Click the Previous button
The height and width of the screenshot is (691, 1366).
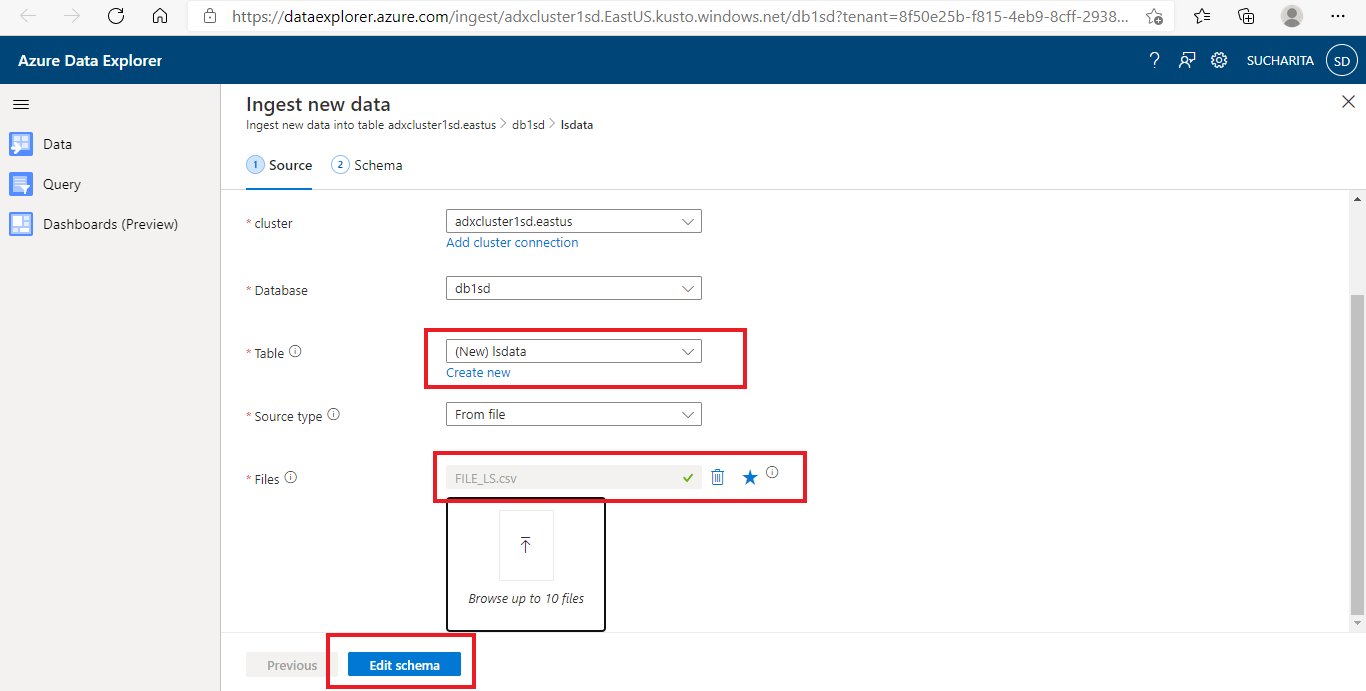[x=292, y=665]
